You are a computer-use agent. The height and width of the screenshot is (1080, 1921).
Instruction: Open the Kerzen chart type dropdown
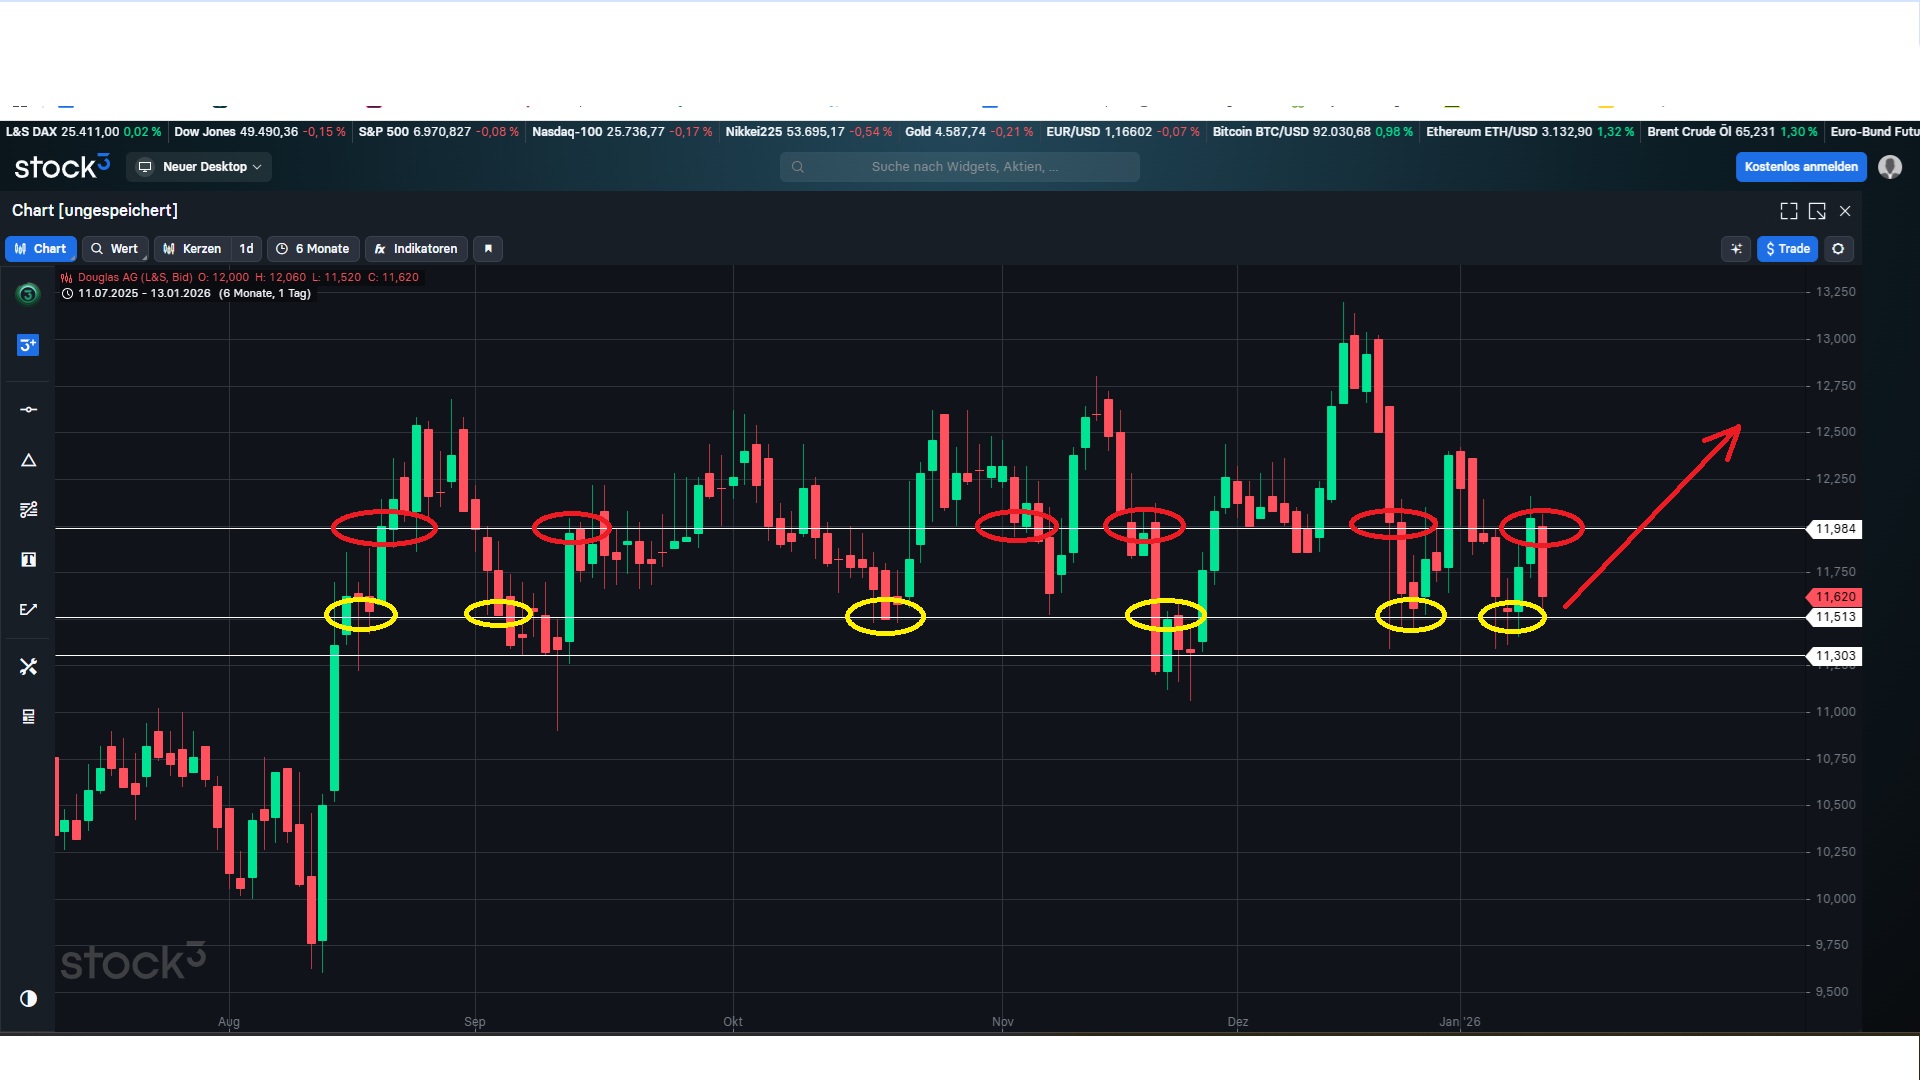pos(193,249)
